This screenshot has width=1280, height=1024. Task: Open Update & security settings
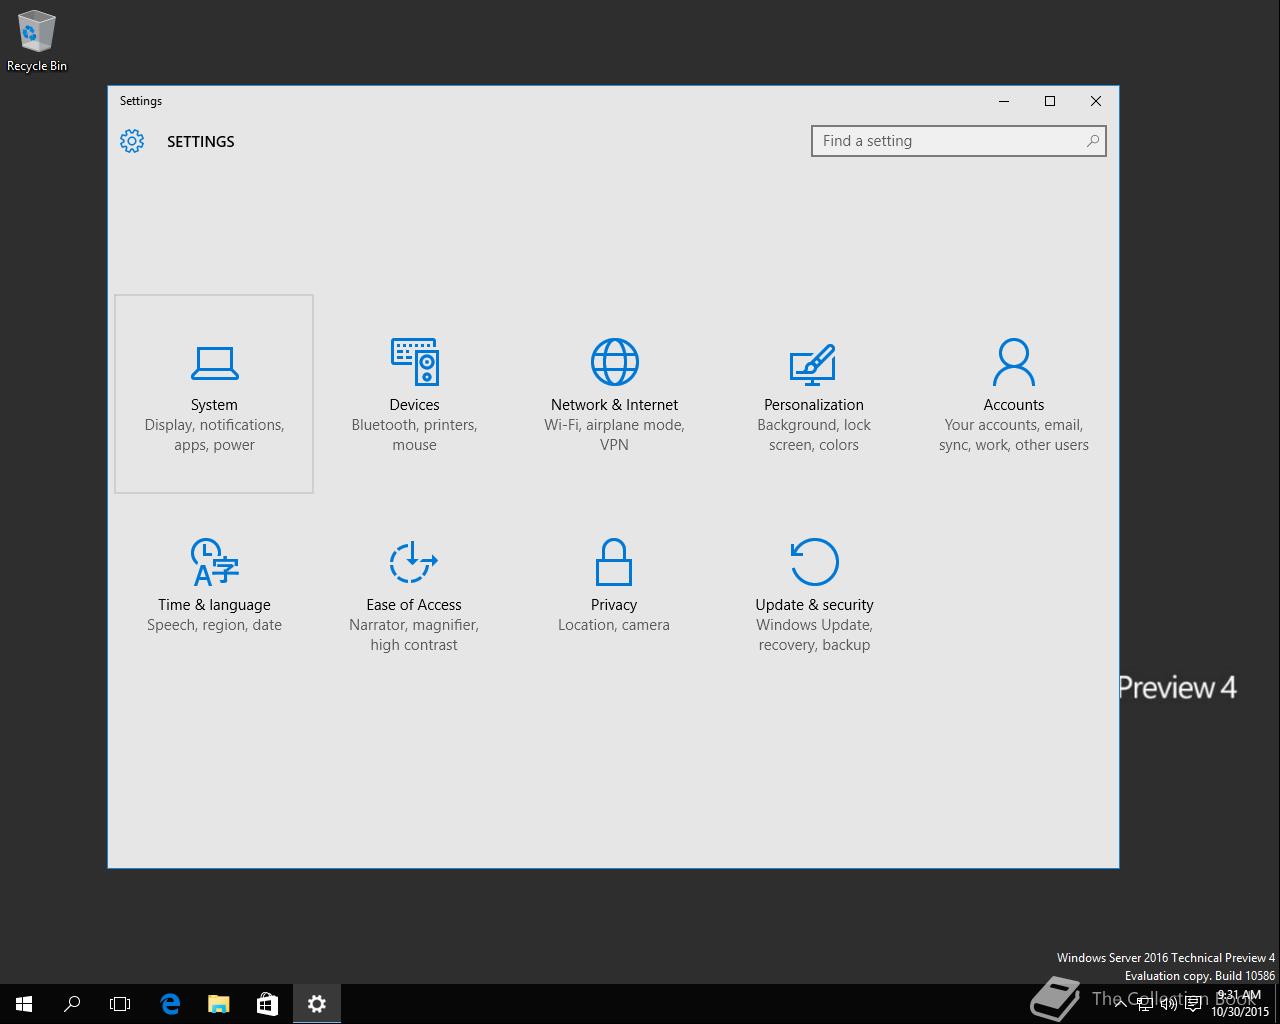(x=814, y=594)
